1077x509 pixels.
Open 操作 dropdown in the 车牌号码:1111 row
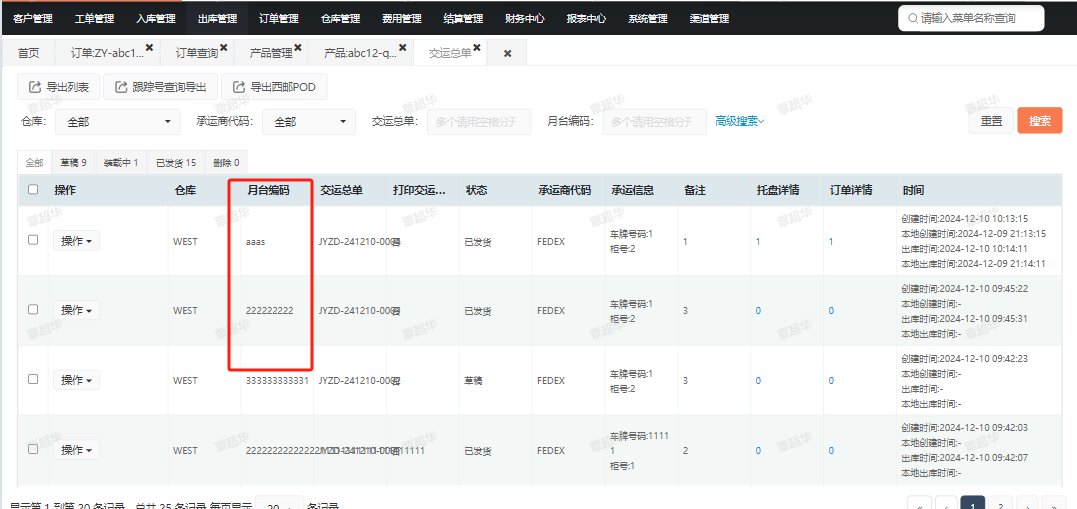(76, 450)
